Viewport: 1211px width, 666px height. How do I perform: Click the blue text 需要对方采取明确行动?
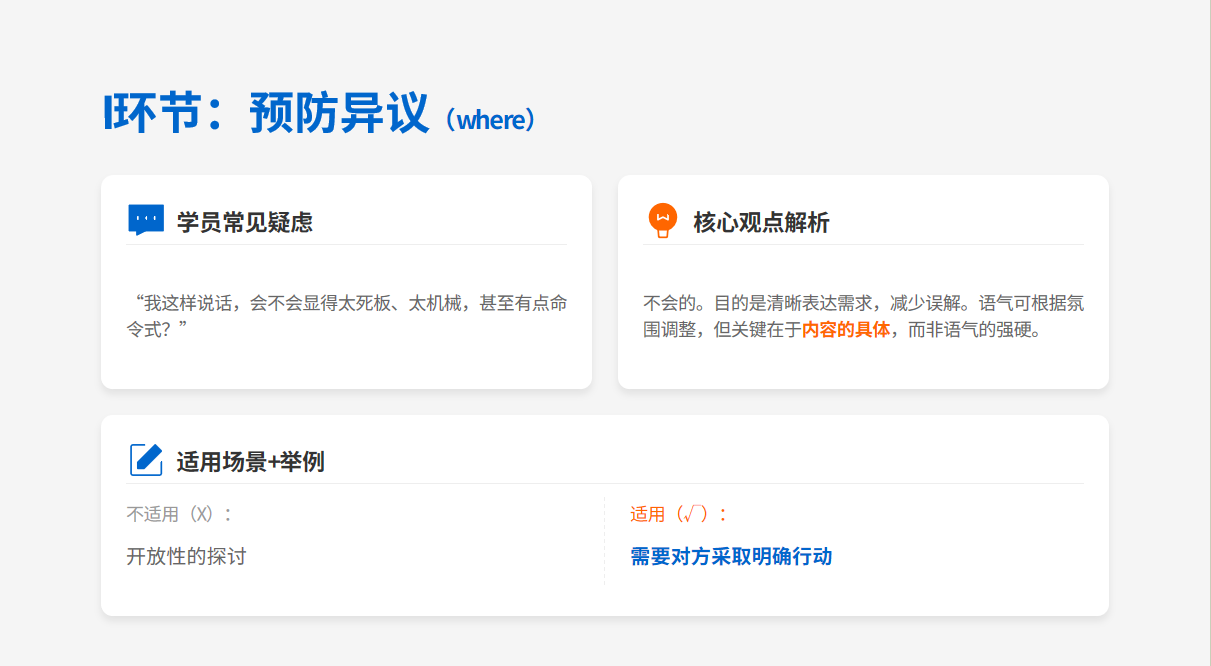[731, 556]
